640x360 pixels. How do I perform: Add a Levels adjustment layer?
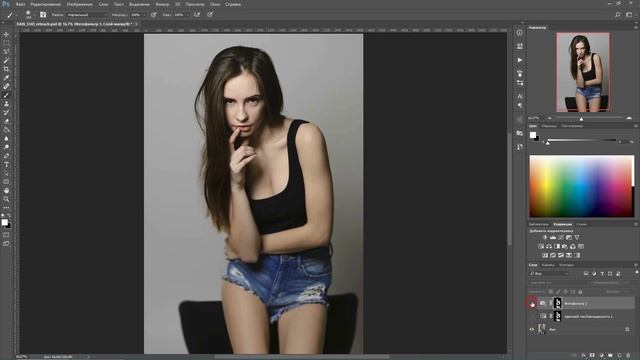coord(553,238)
